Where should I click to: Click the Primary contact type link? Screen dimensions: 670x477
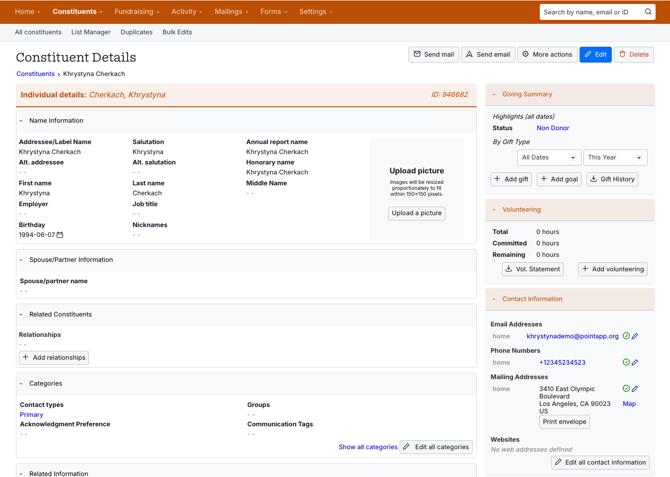tap(31, 414)
